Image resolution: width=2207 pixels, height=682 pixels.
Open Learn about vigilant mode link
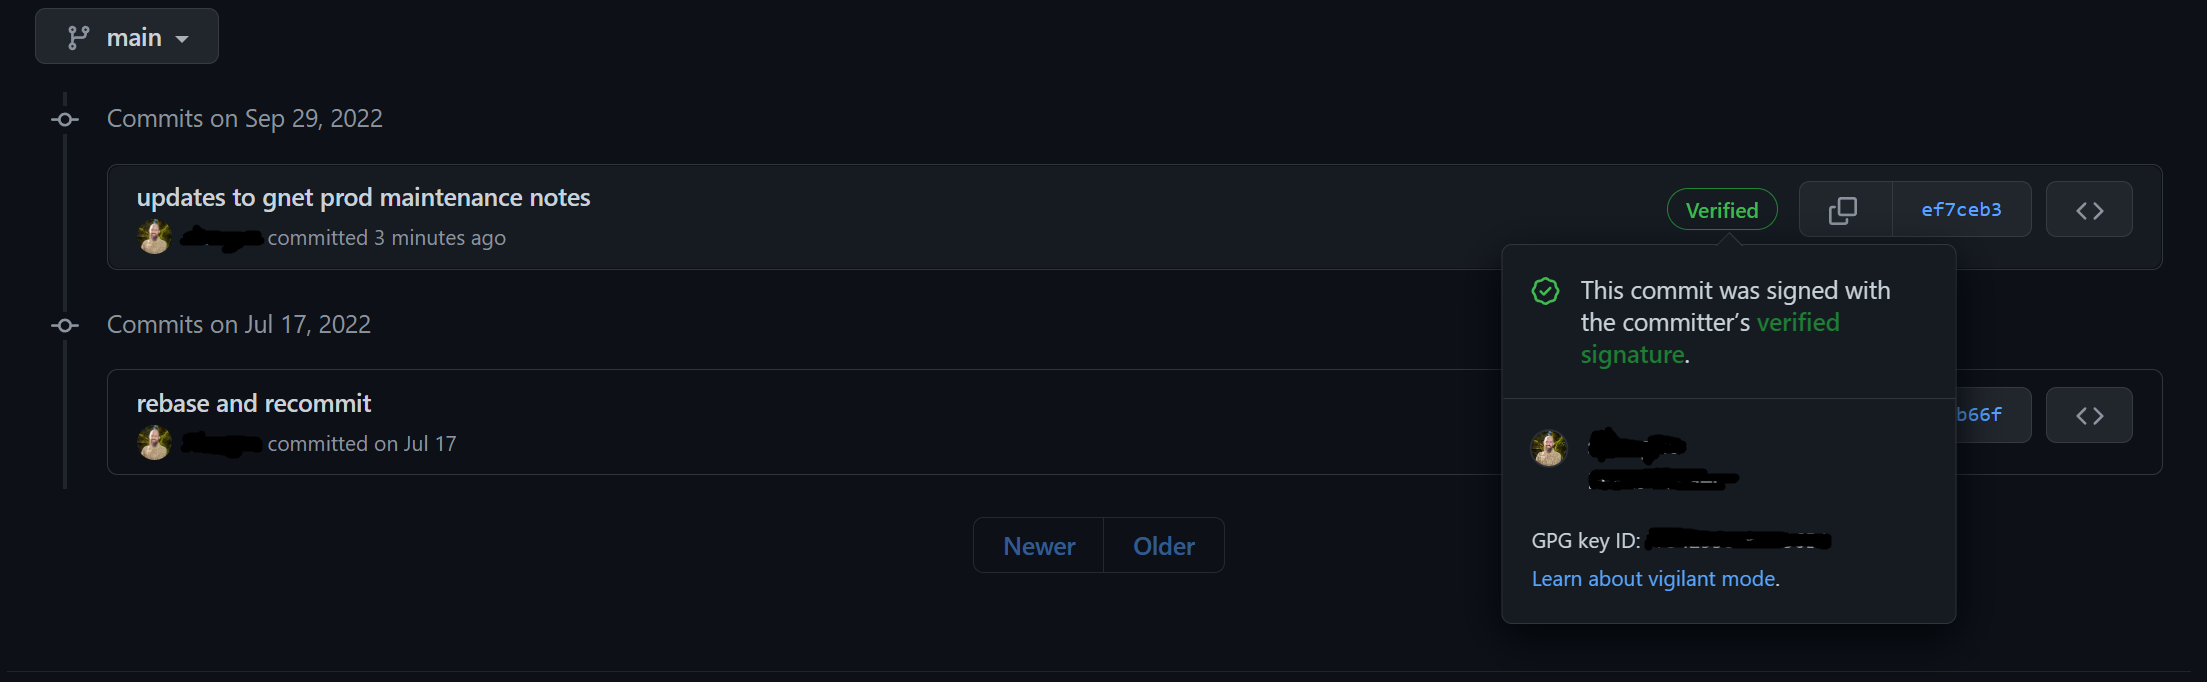point(1654,578)
